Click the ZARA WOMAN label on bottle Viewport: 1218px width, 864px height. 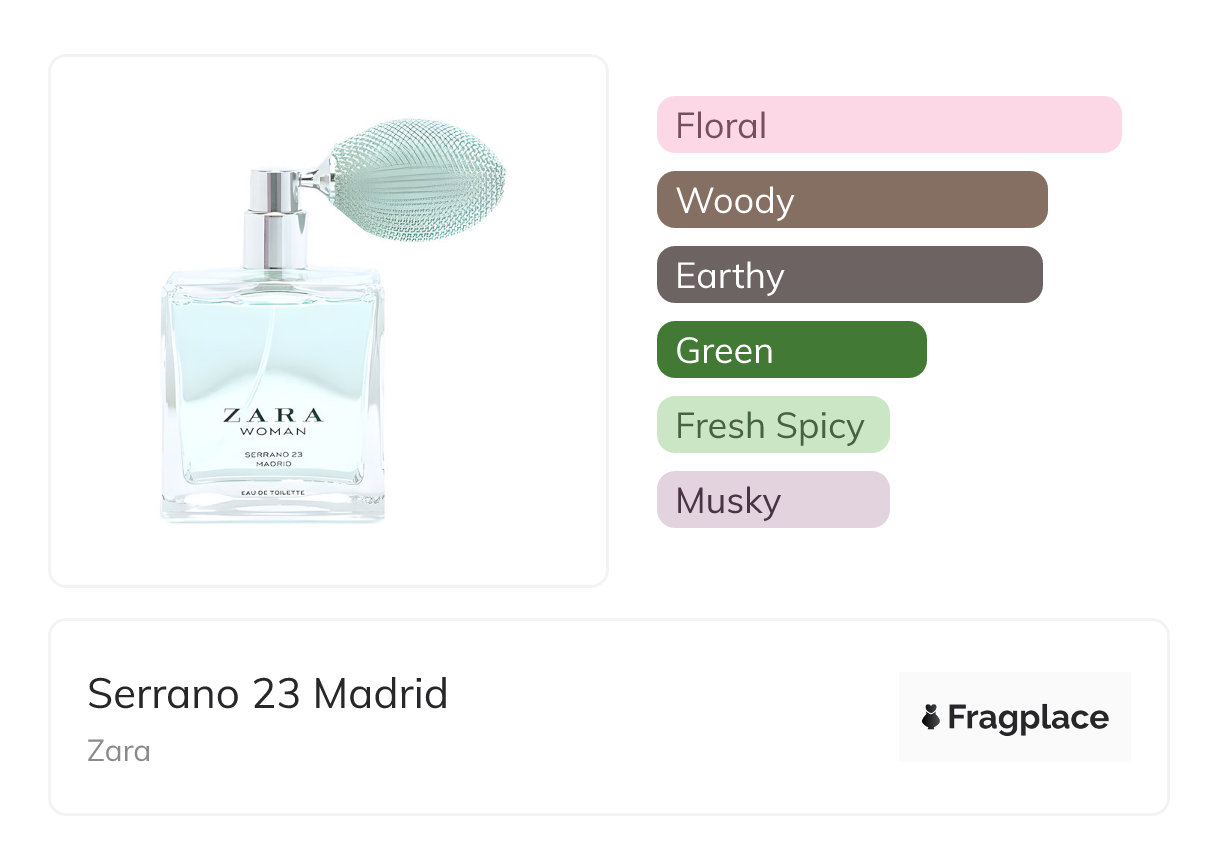[273, 421]
